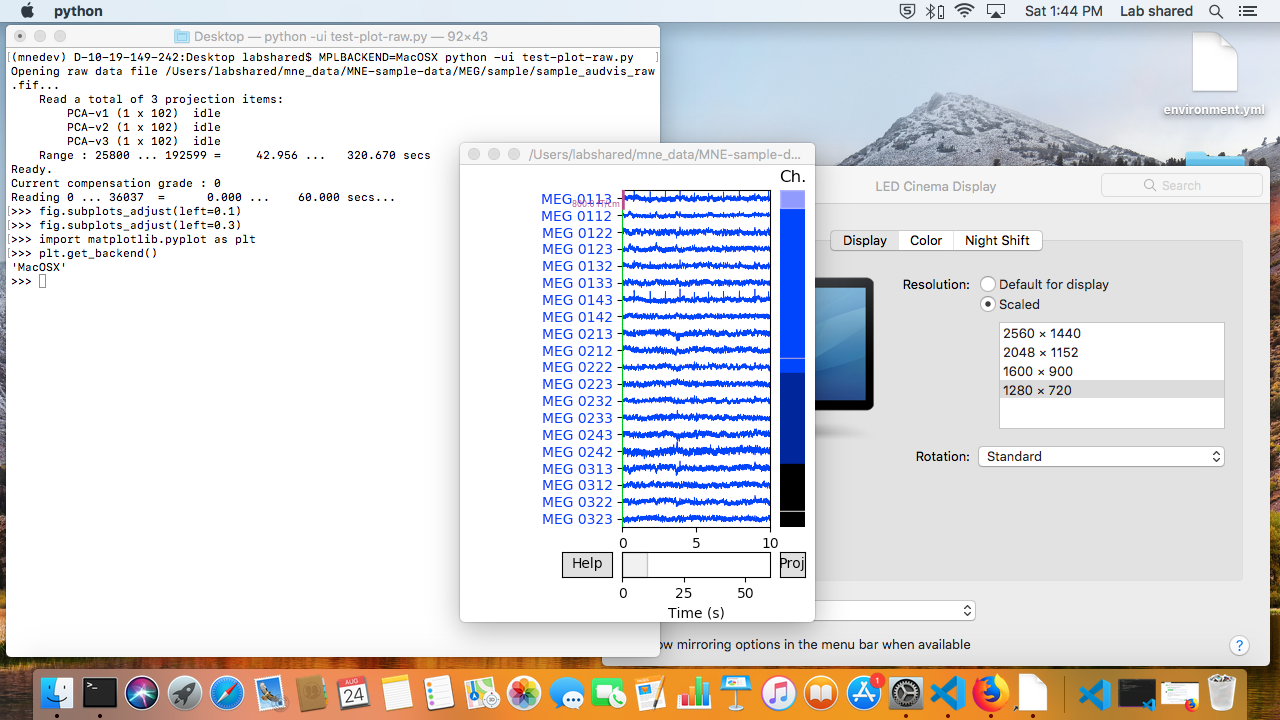Open Firefox from the dock

pos(990,693)
